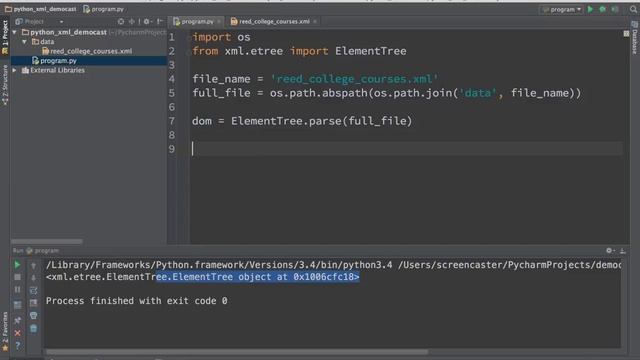Click 'Process finished with exit code 0' text
The height and width of the screenshot is (360, 640).
click(x=136, y=301)
